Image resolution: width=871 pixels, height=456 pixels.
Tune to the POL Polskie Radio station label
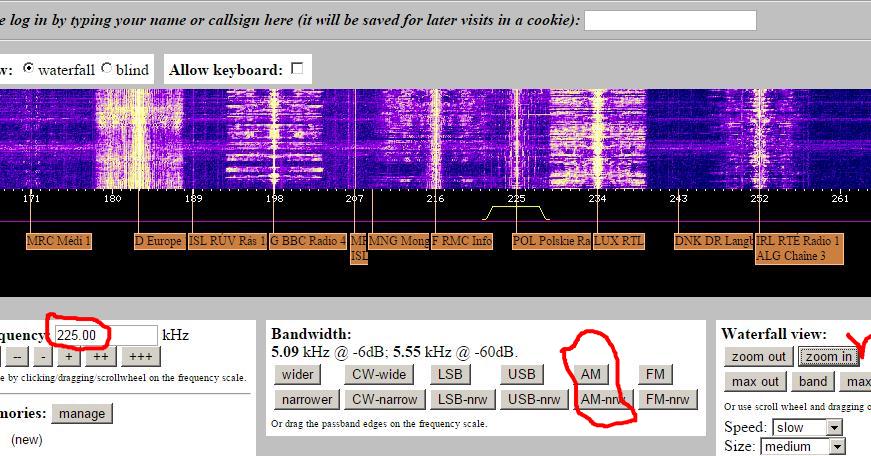[552, 241]
